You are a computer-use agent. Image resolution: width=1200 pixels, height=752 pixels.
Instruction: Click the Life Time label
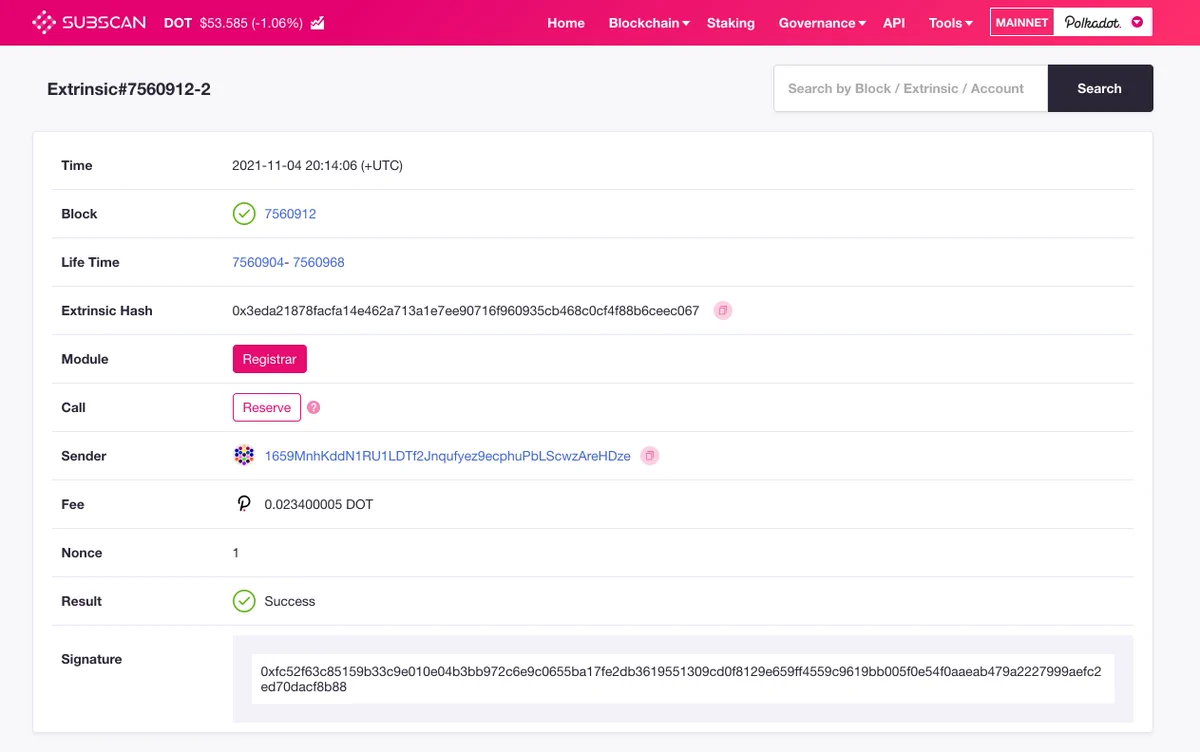click(x=90, y=262)
